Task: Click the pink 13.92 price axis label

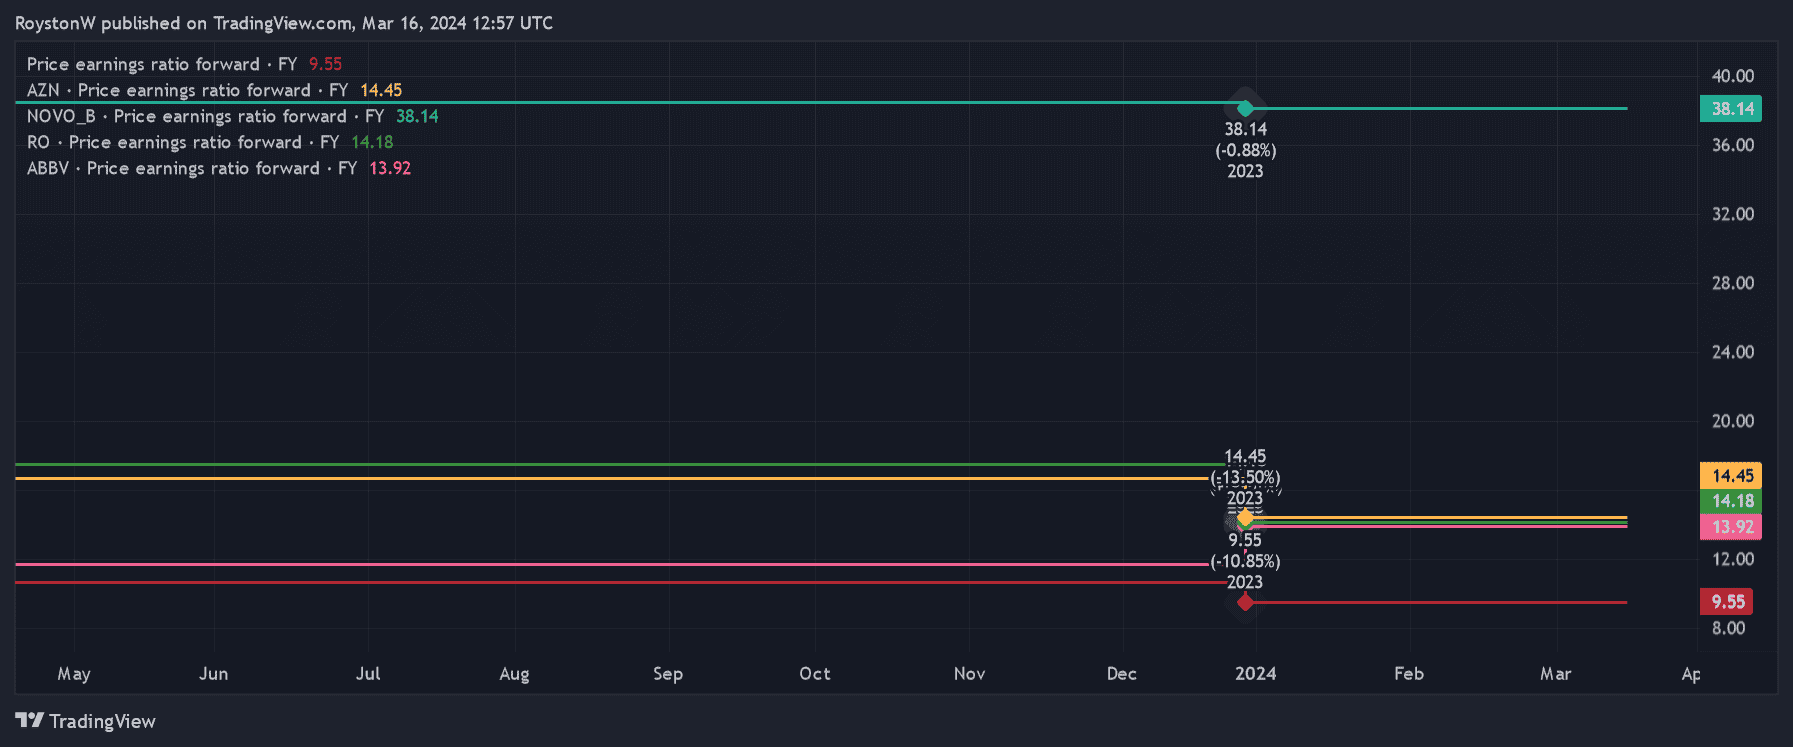Action: click(x=1731, y=527)
